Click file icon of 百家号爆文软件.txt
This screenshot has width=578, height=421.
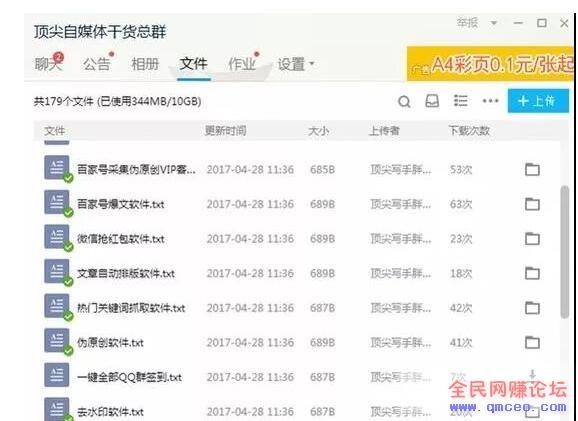[57, 202]
